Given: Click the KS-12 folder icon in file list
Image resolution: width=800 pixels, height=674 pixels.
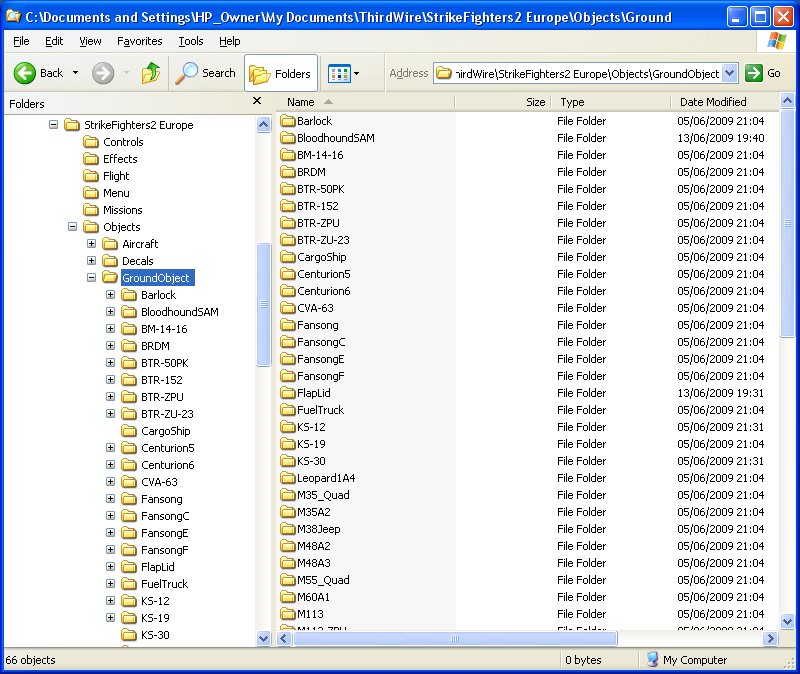Looking at the screenshot, I should (288, 427).
